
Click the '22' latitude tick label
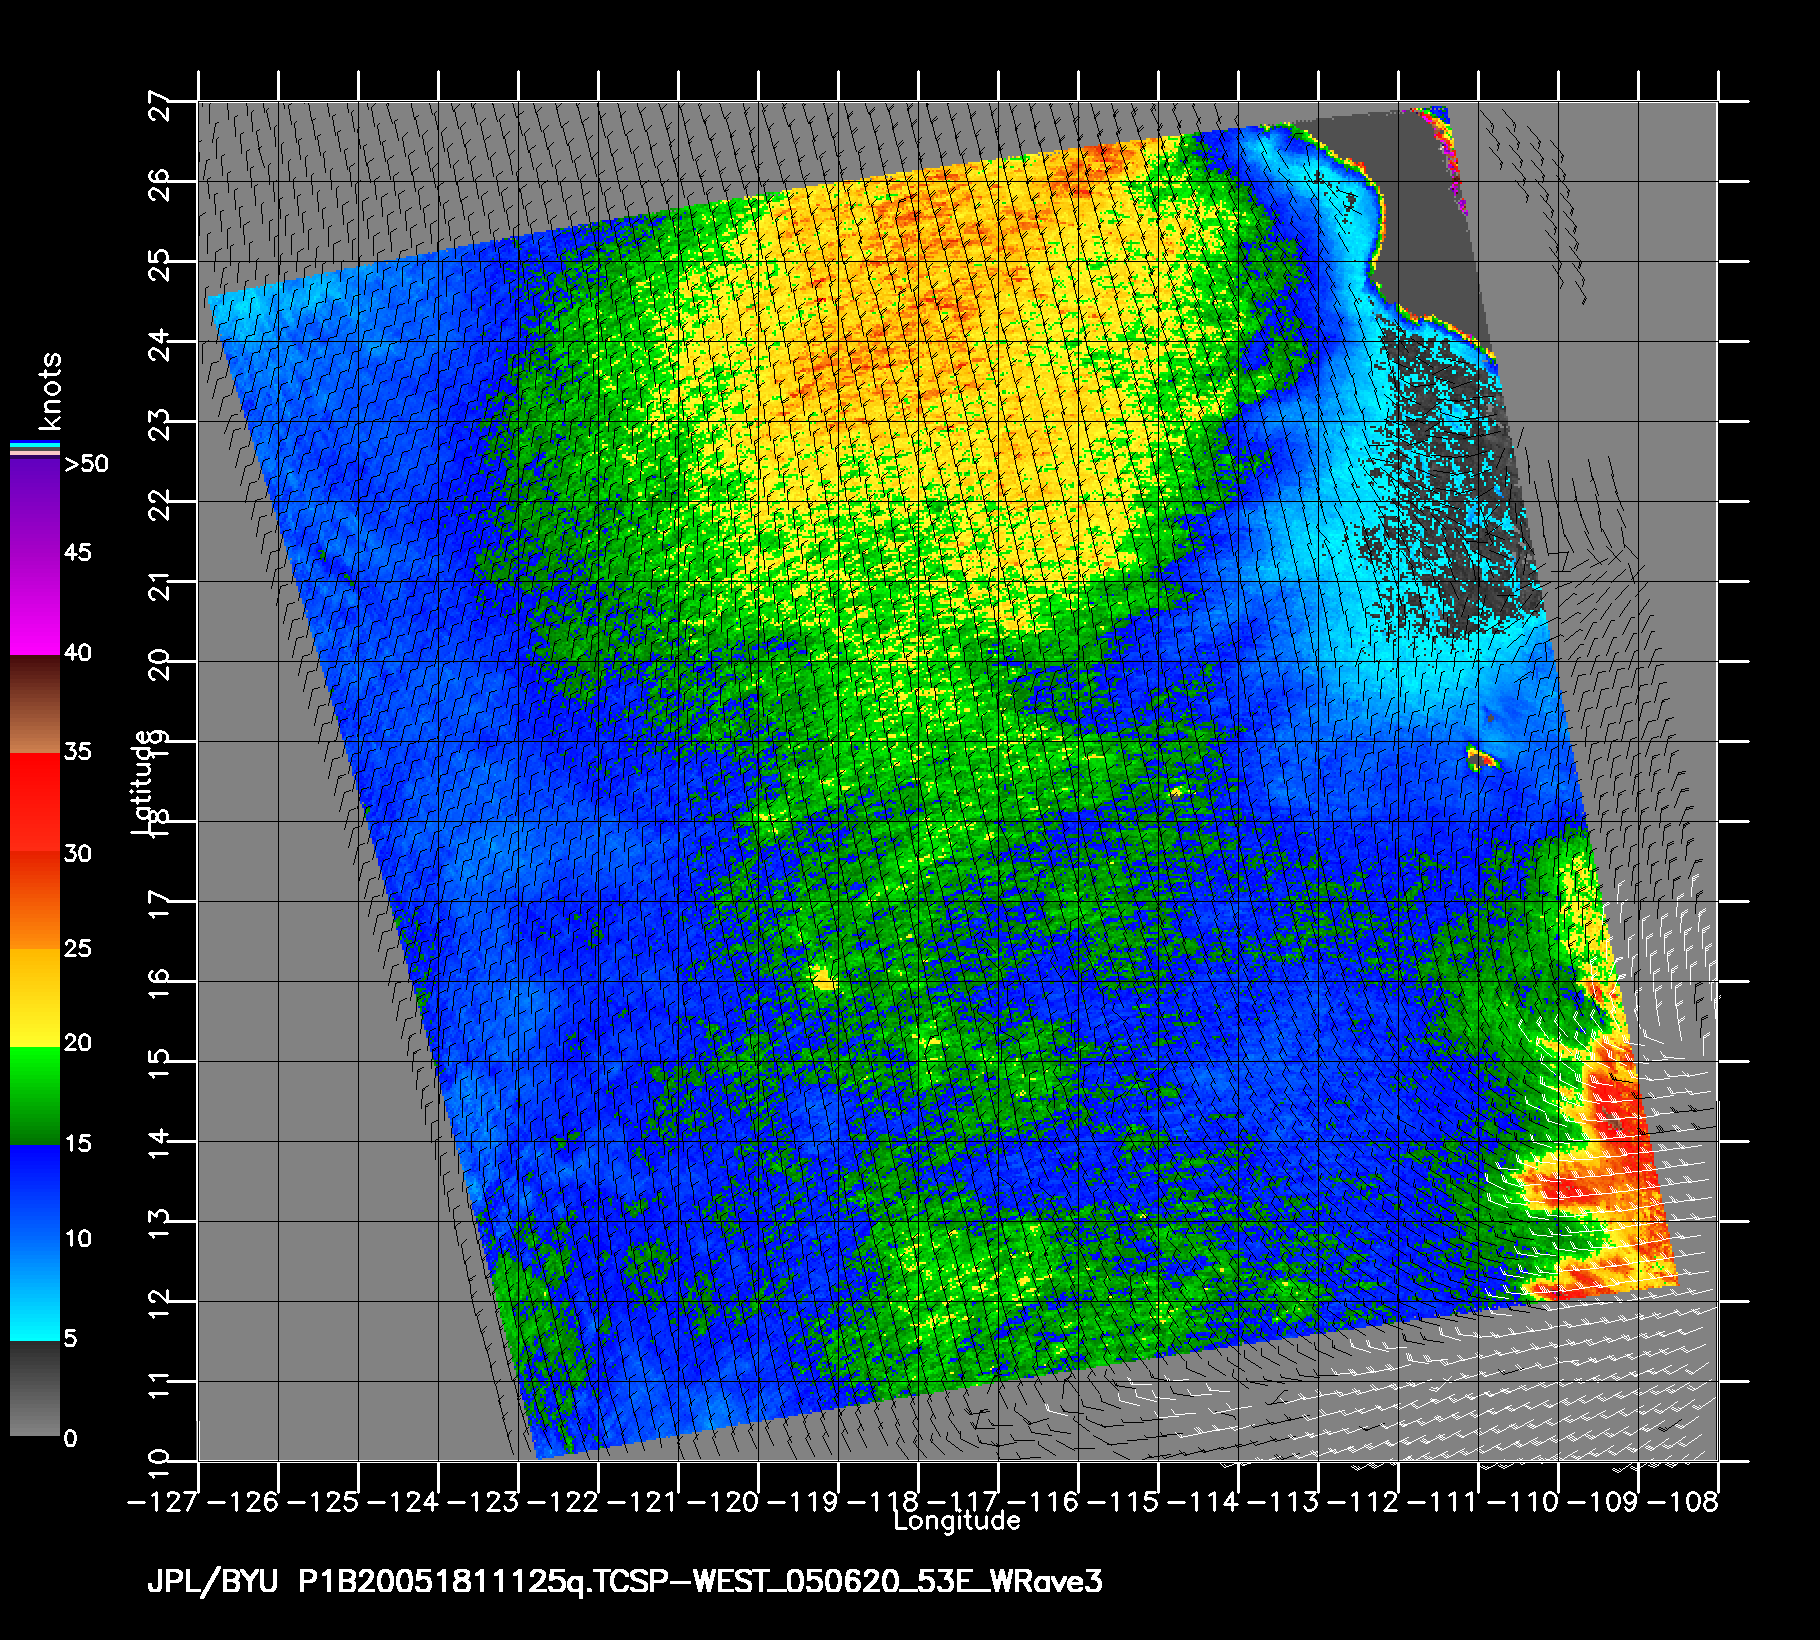(160, 506)
